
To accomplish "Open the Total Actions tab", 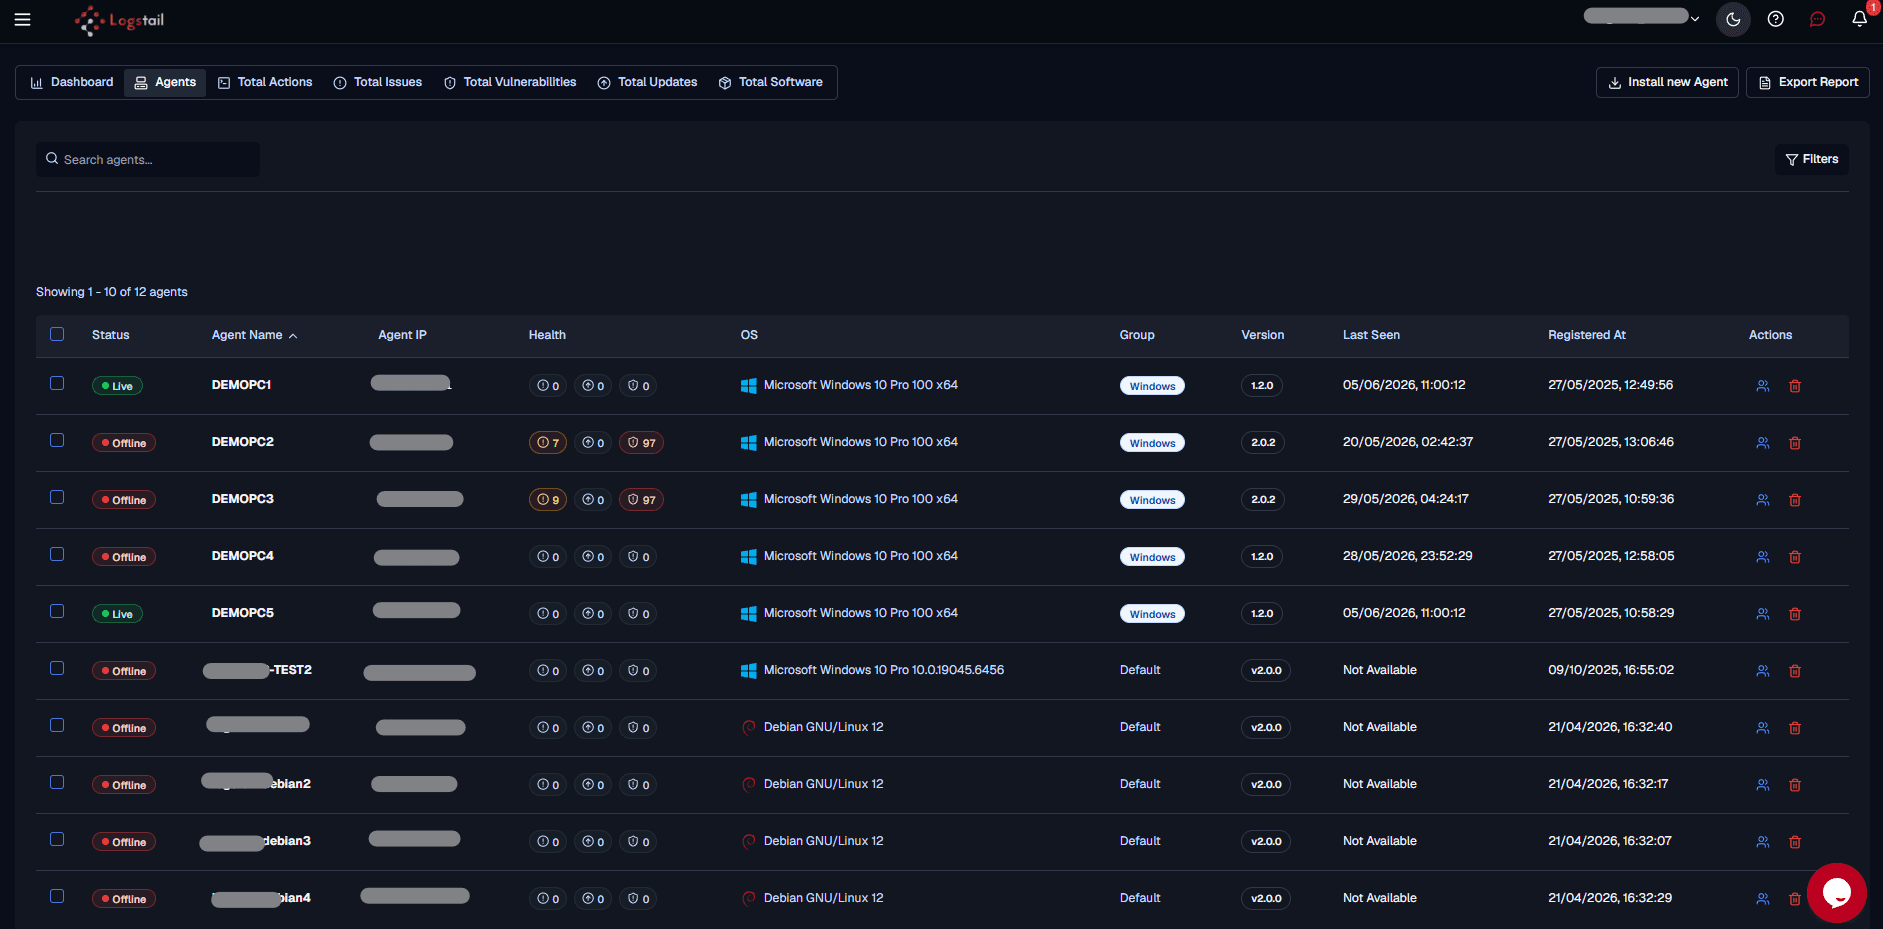I will pyautogui.click(x=265, y=82).
